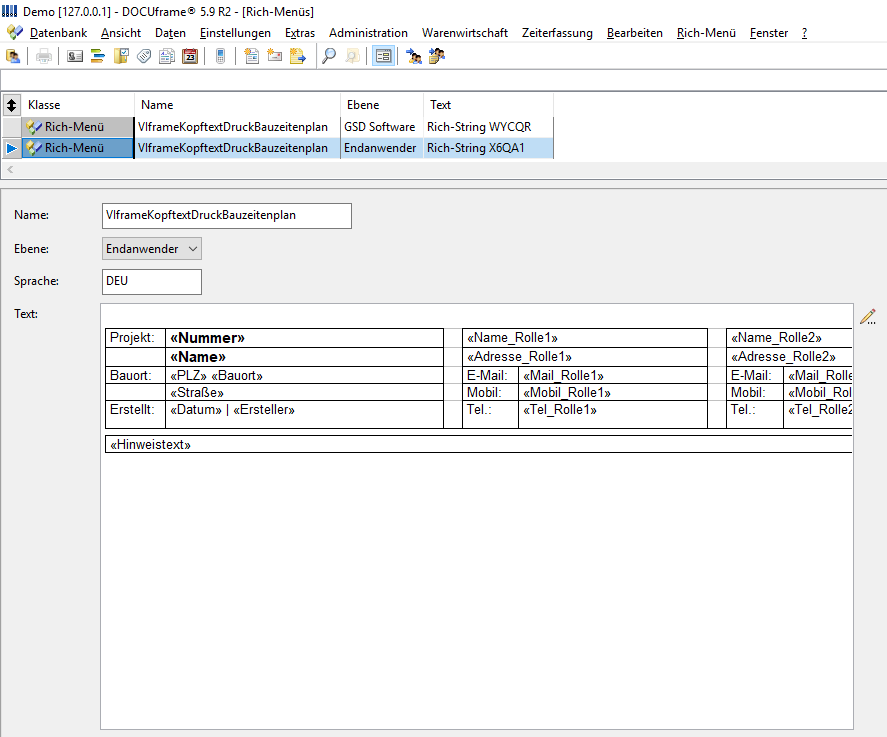The width and height of the screenshot is (887, 737).
Task: Click the «Datum» | «Ersteller» cell
Action: pyautogui.click(x=304, y=415)
